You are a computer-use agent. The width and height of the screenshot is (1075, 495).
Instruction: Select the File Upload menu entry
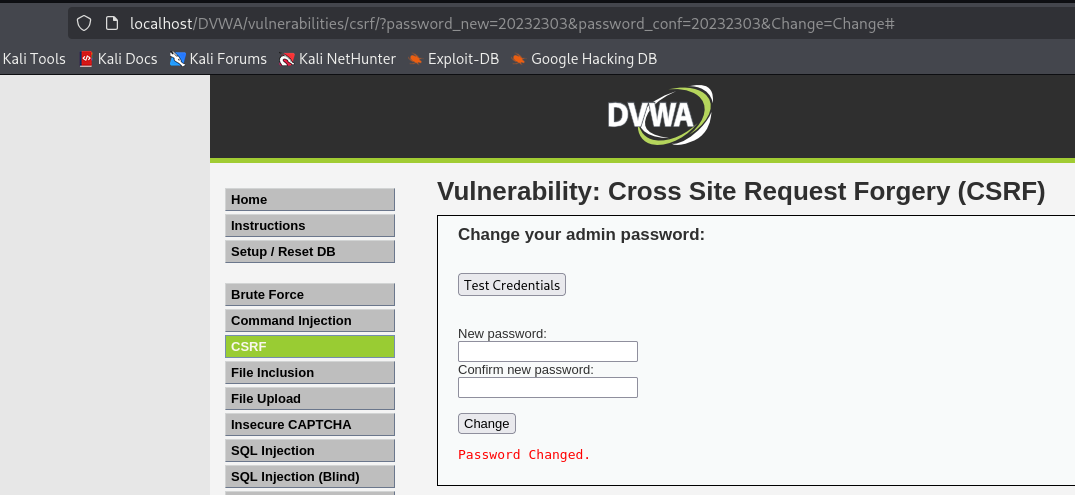[x=310, y=399]
